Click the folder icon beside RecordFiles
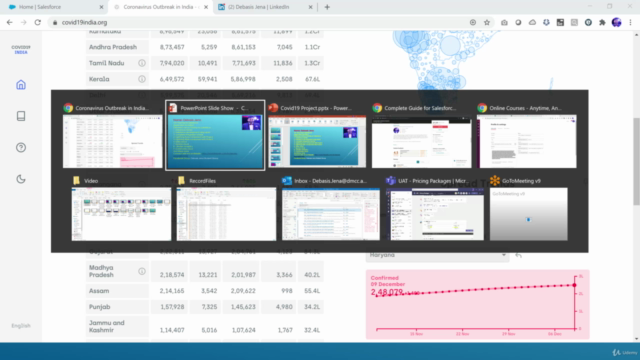640x360 pixels. pyautogui.click(x=181, y=180)
